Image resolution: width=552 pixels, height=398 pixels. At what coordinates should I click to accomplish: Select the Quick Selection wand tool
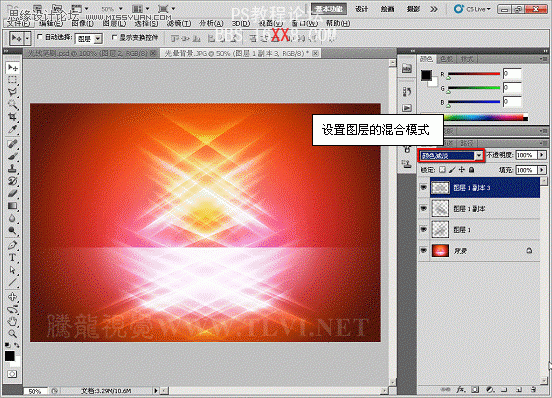pyautogui.click(x=13, y=105)
